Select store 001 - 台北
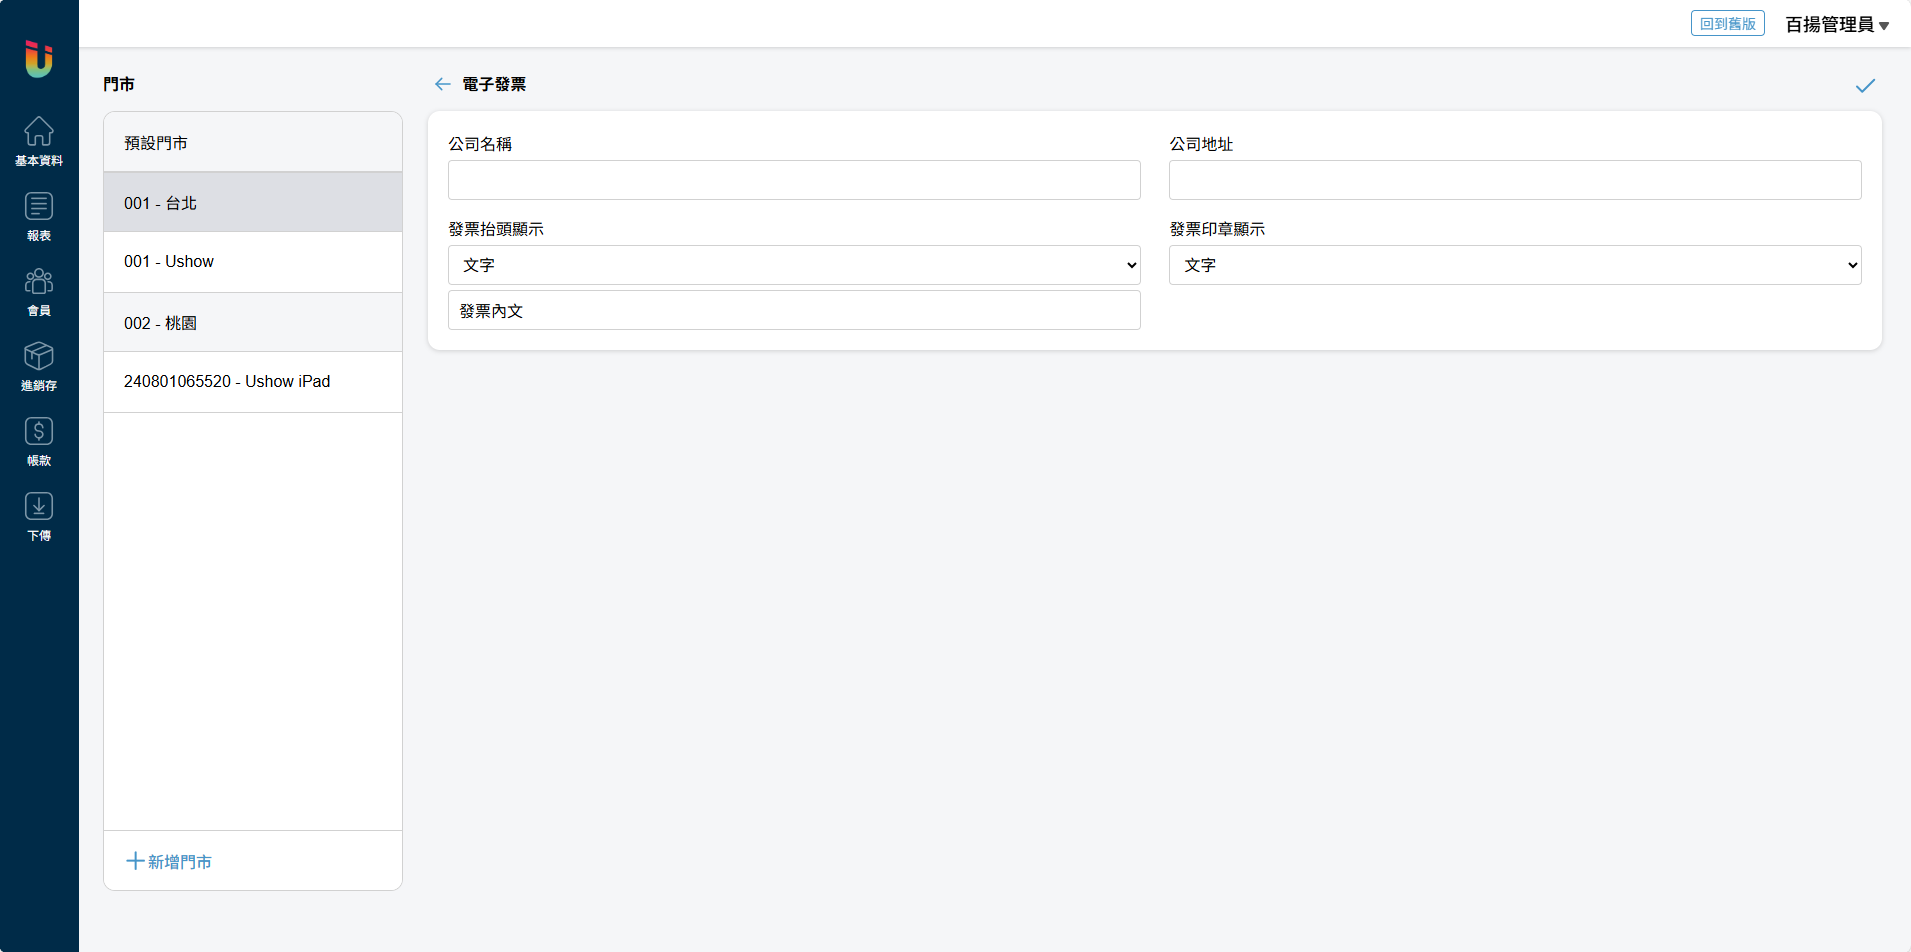This screenshot has width=1911, height=952. pyautogui.click(x=253, y=203)
